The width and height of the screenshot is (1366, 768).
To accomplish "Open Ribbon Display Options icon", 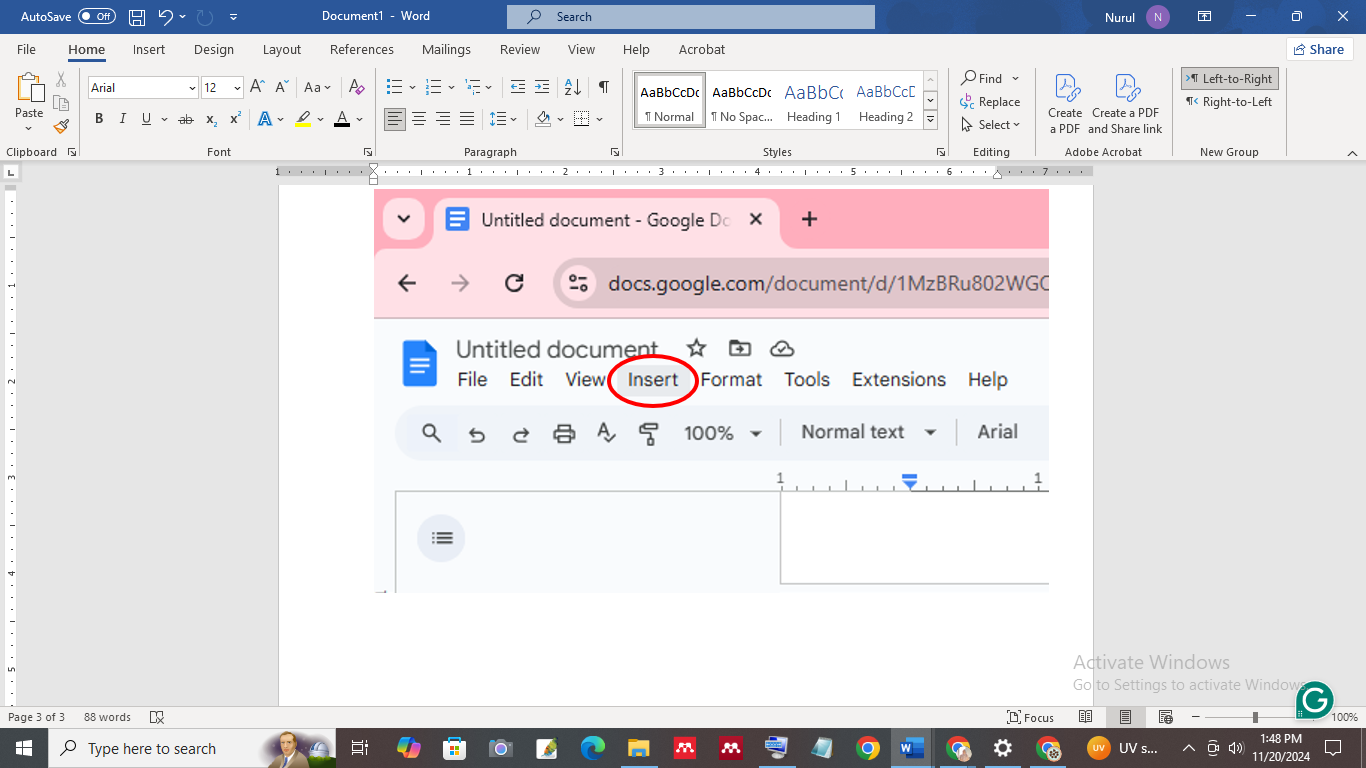I will [1204, 17].
